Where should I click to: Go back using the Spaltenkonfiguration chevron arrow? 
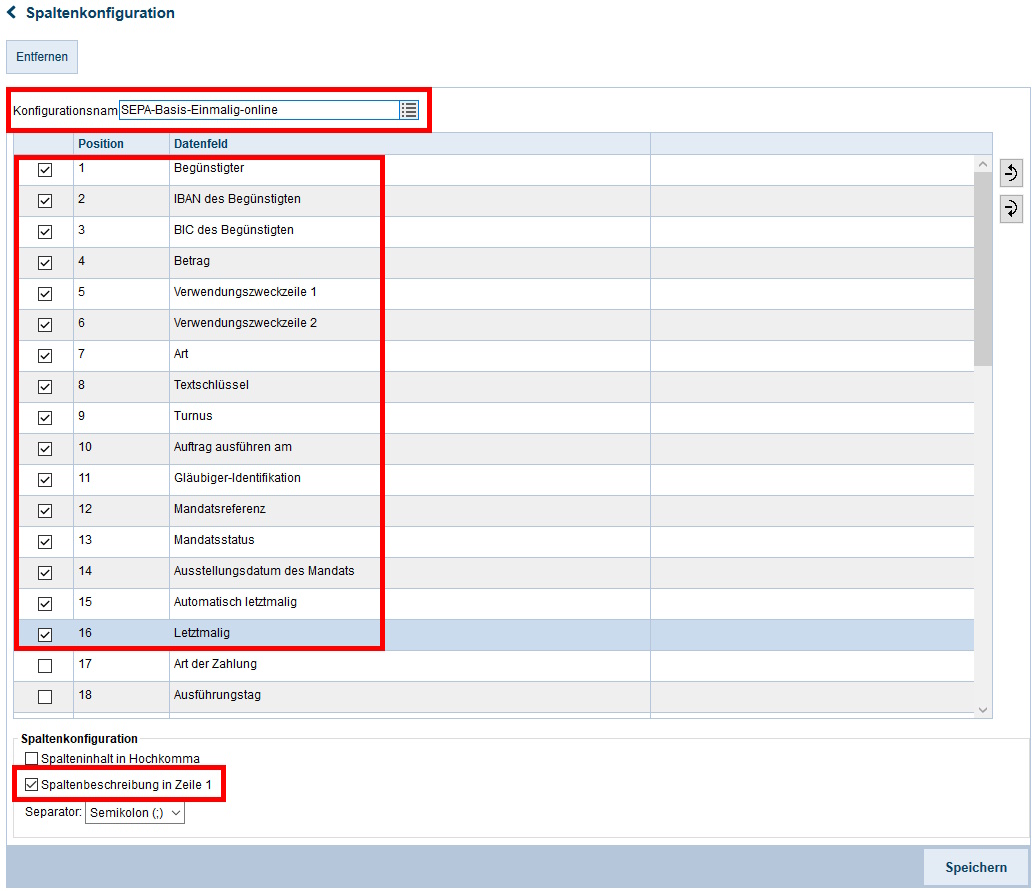[11, 13]
